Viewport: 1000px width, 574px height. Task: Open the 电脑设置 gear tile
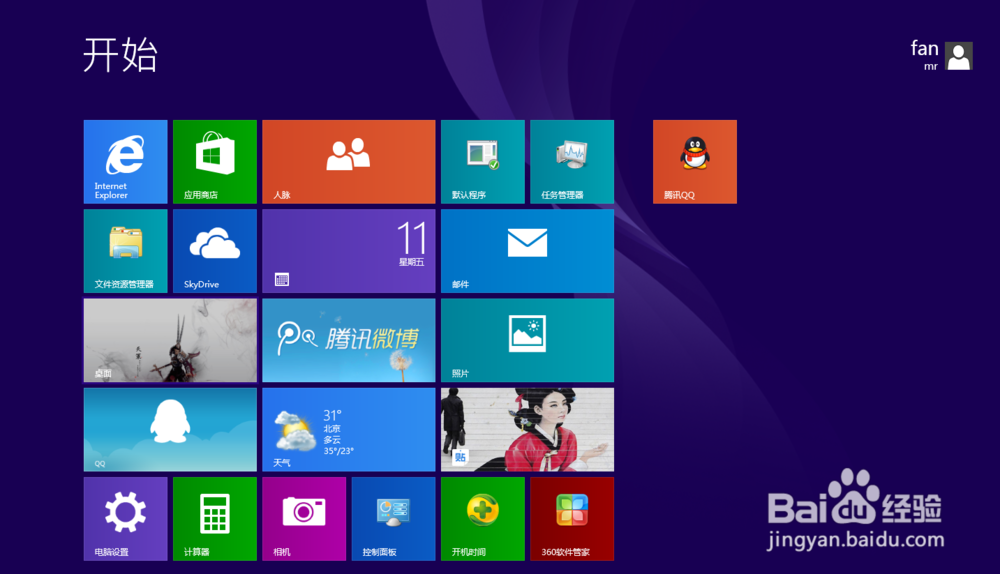(x=126, y=519)
